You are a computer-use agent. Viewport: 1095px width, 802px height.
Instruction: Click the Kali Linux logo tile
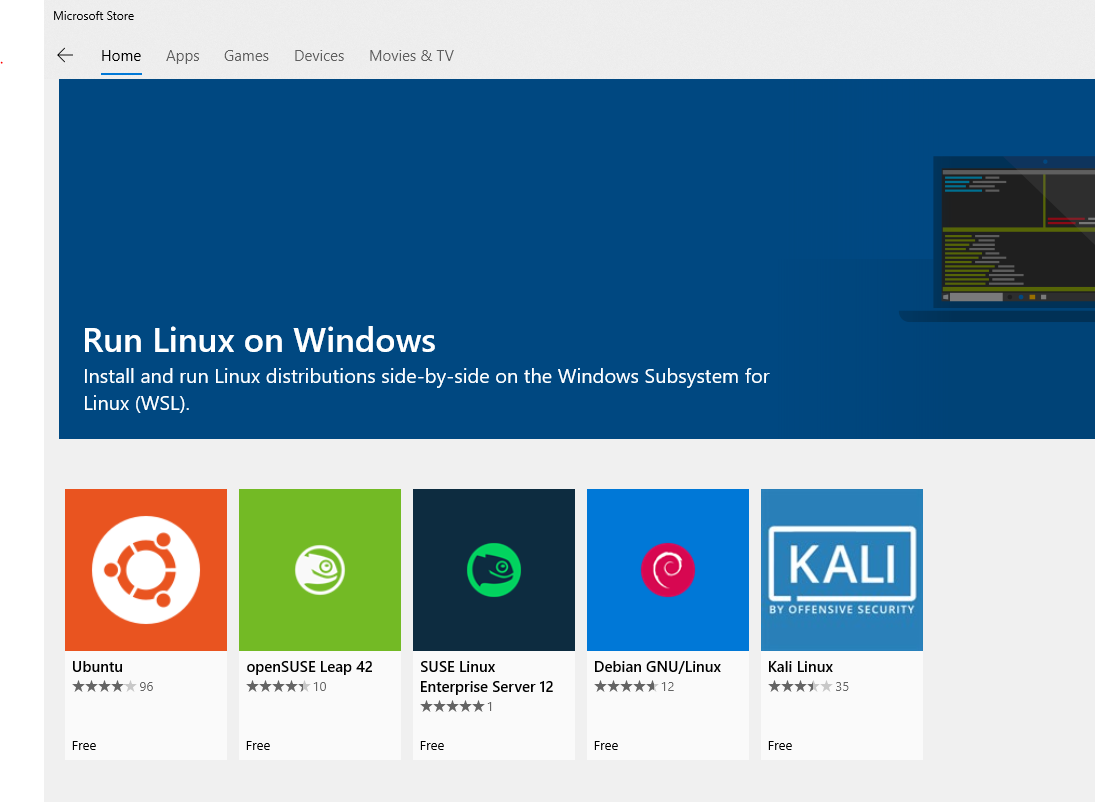(x=842, y=570)
